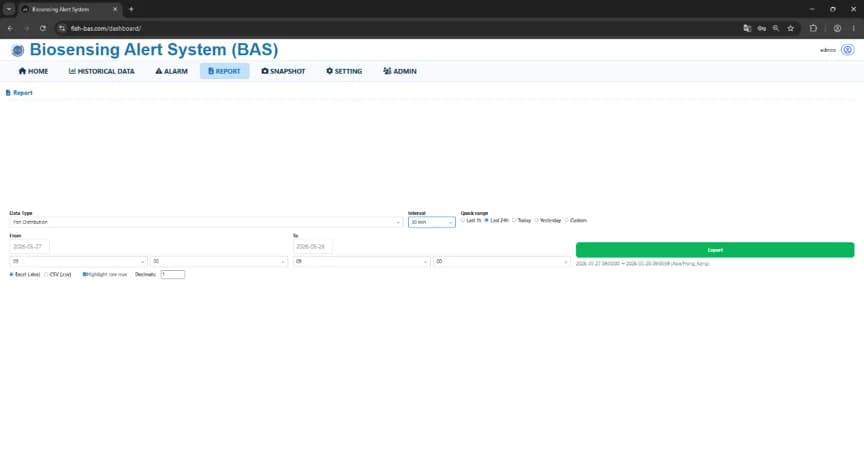The height and width of the screenshot is (464, 864).
Task: Bookmark this page with the star icon
Action: tap(791, 28)
